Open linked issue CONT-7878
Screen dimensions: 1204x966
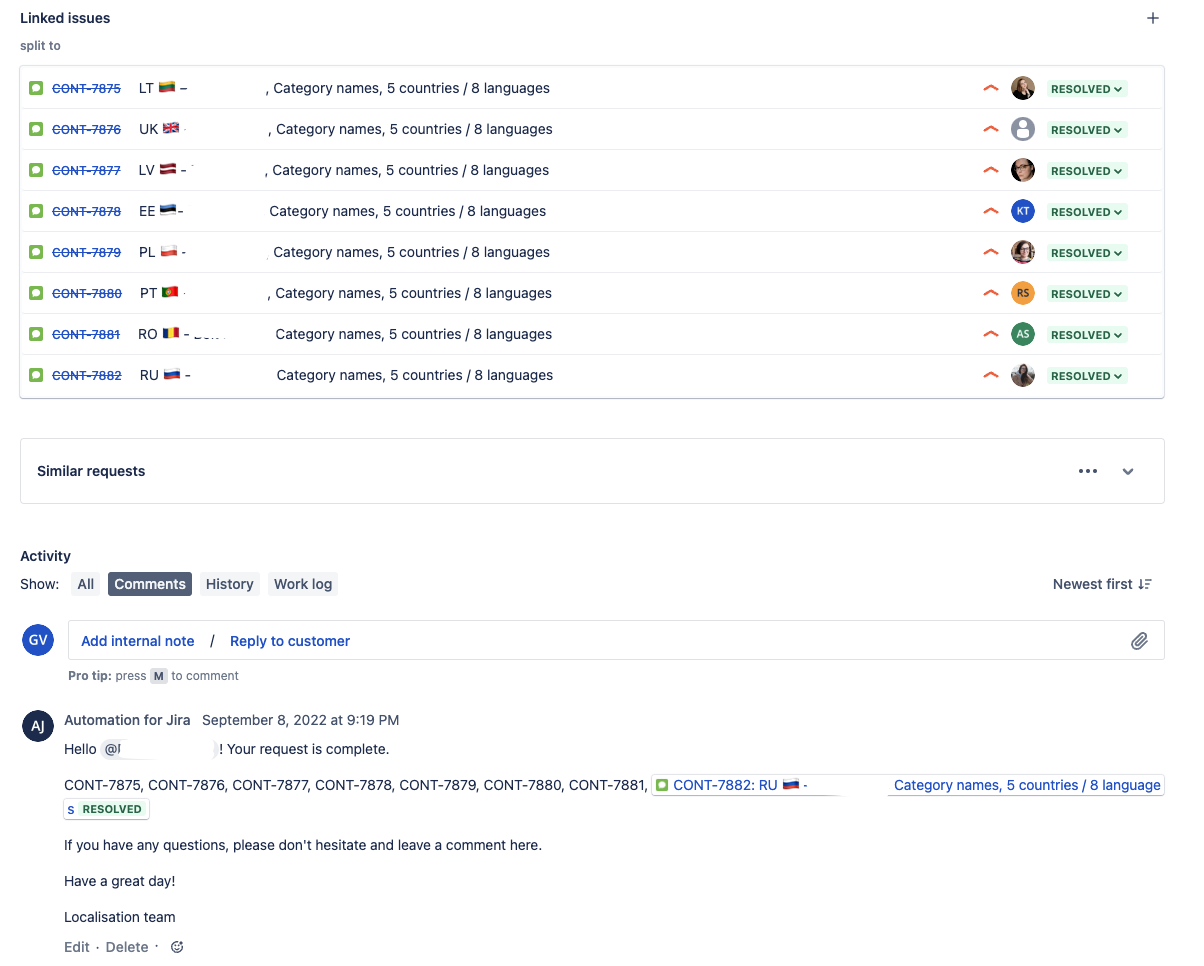tap(86, 211)
